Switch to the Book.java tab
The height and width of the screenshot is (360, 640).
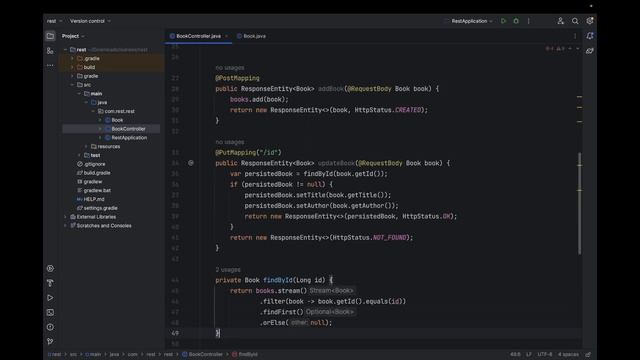tap(251, 36)
